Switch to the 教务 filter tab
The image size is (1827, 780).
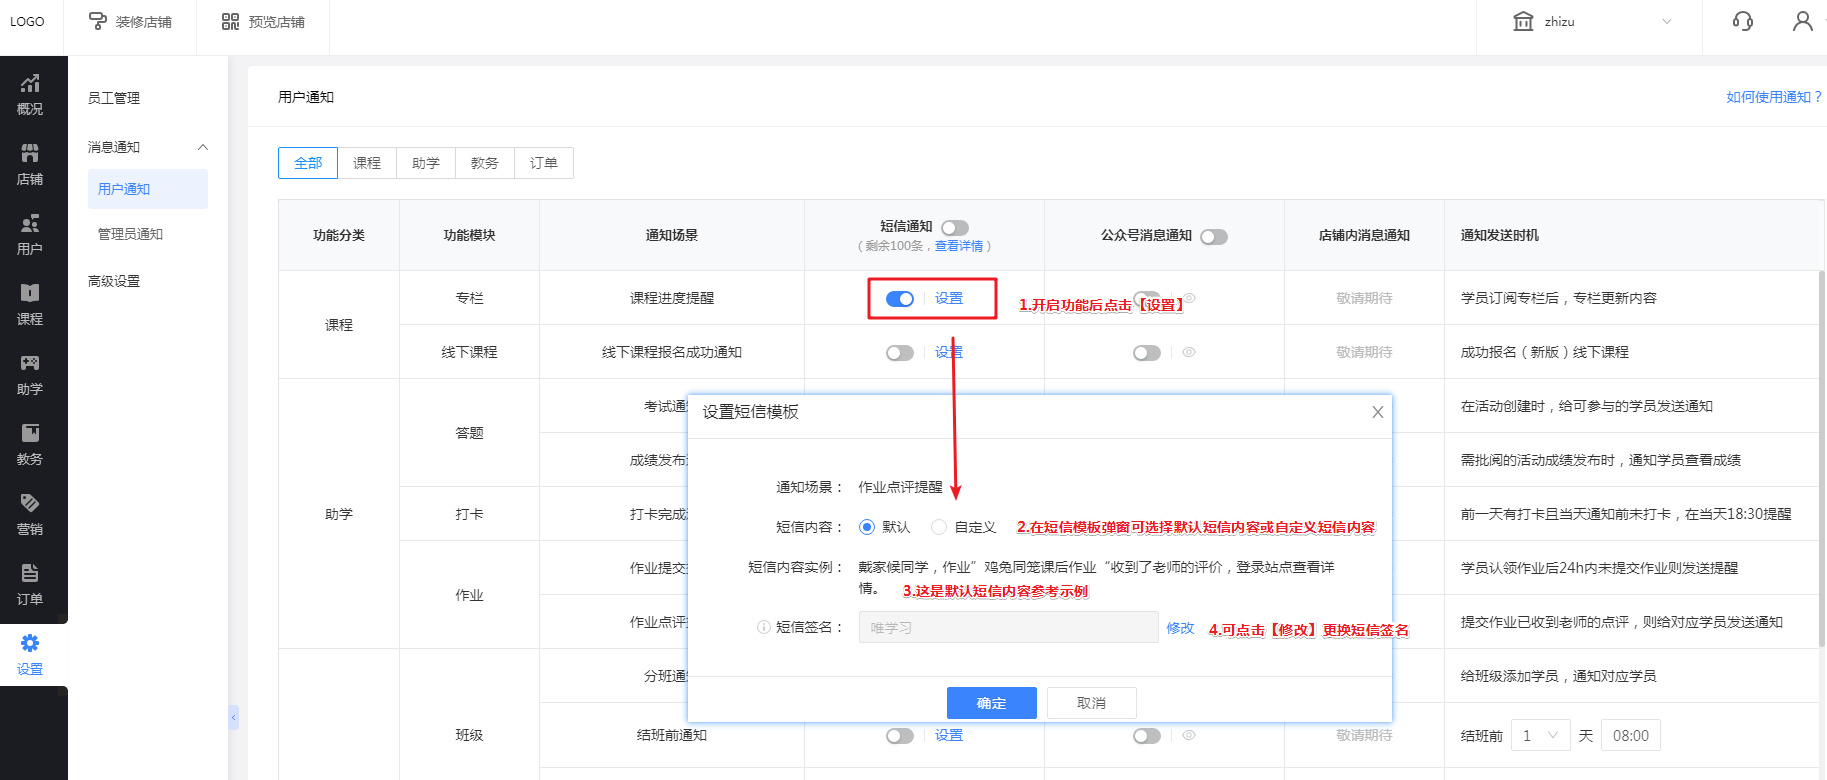485,163
